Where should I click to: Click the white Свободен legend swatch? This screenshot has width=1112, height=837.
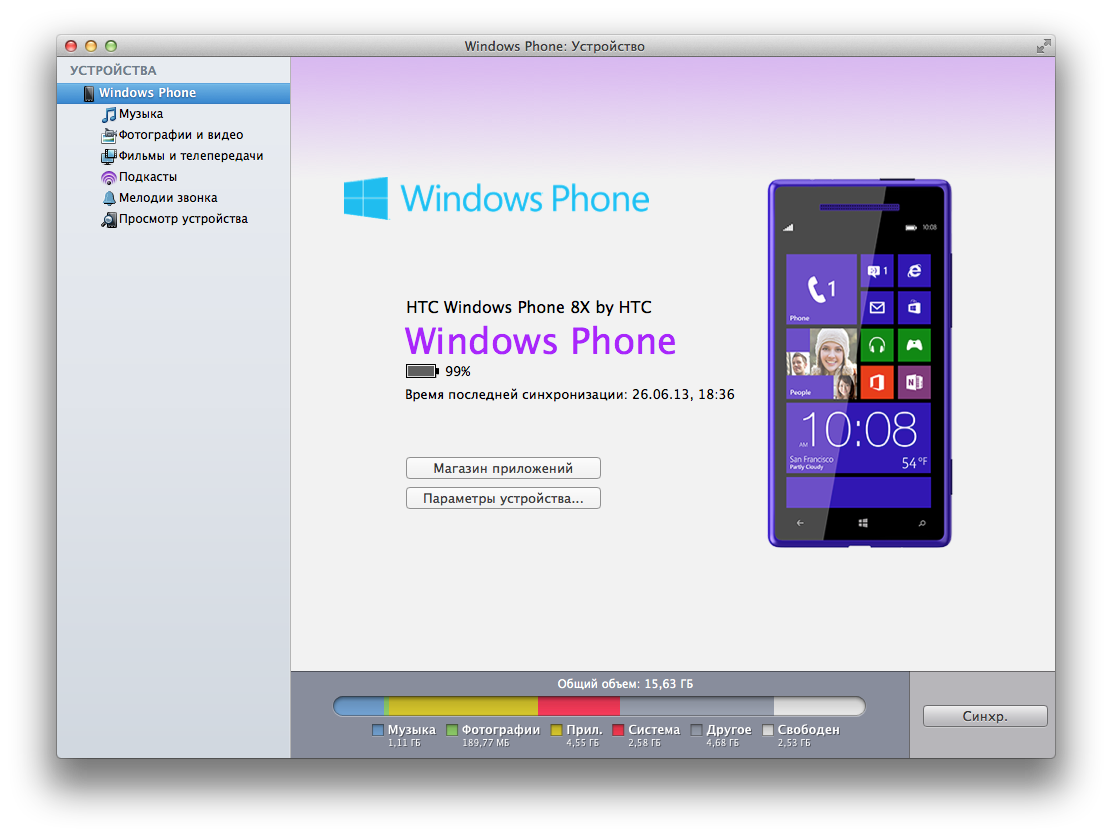[767, 730]
